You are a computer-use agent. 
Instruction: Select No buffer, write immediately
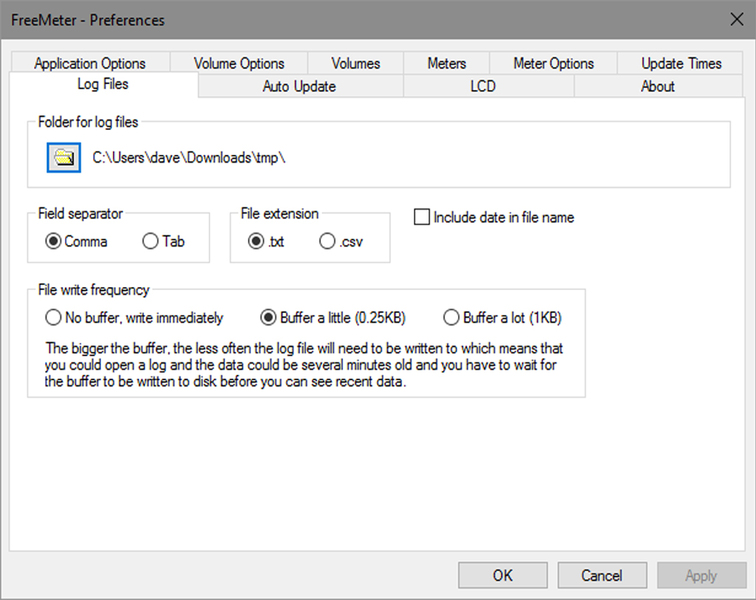pos(134,317)
